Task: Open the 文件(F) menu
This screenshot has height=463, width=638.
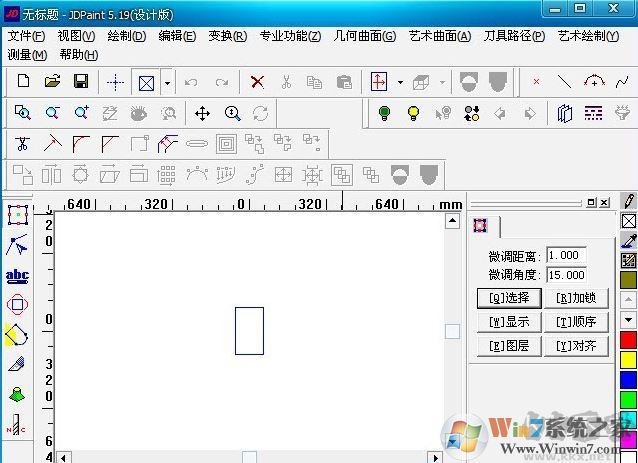Action: pos(26,36)
